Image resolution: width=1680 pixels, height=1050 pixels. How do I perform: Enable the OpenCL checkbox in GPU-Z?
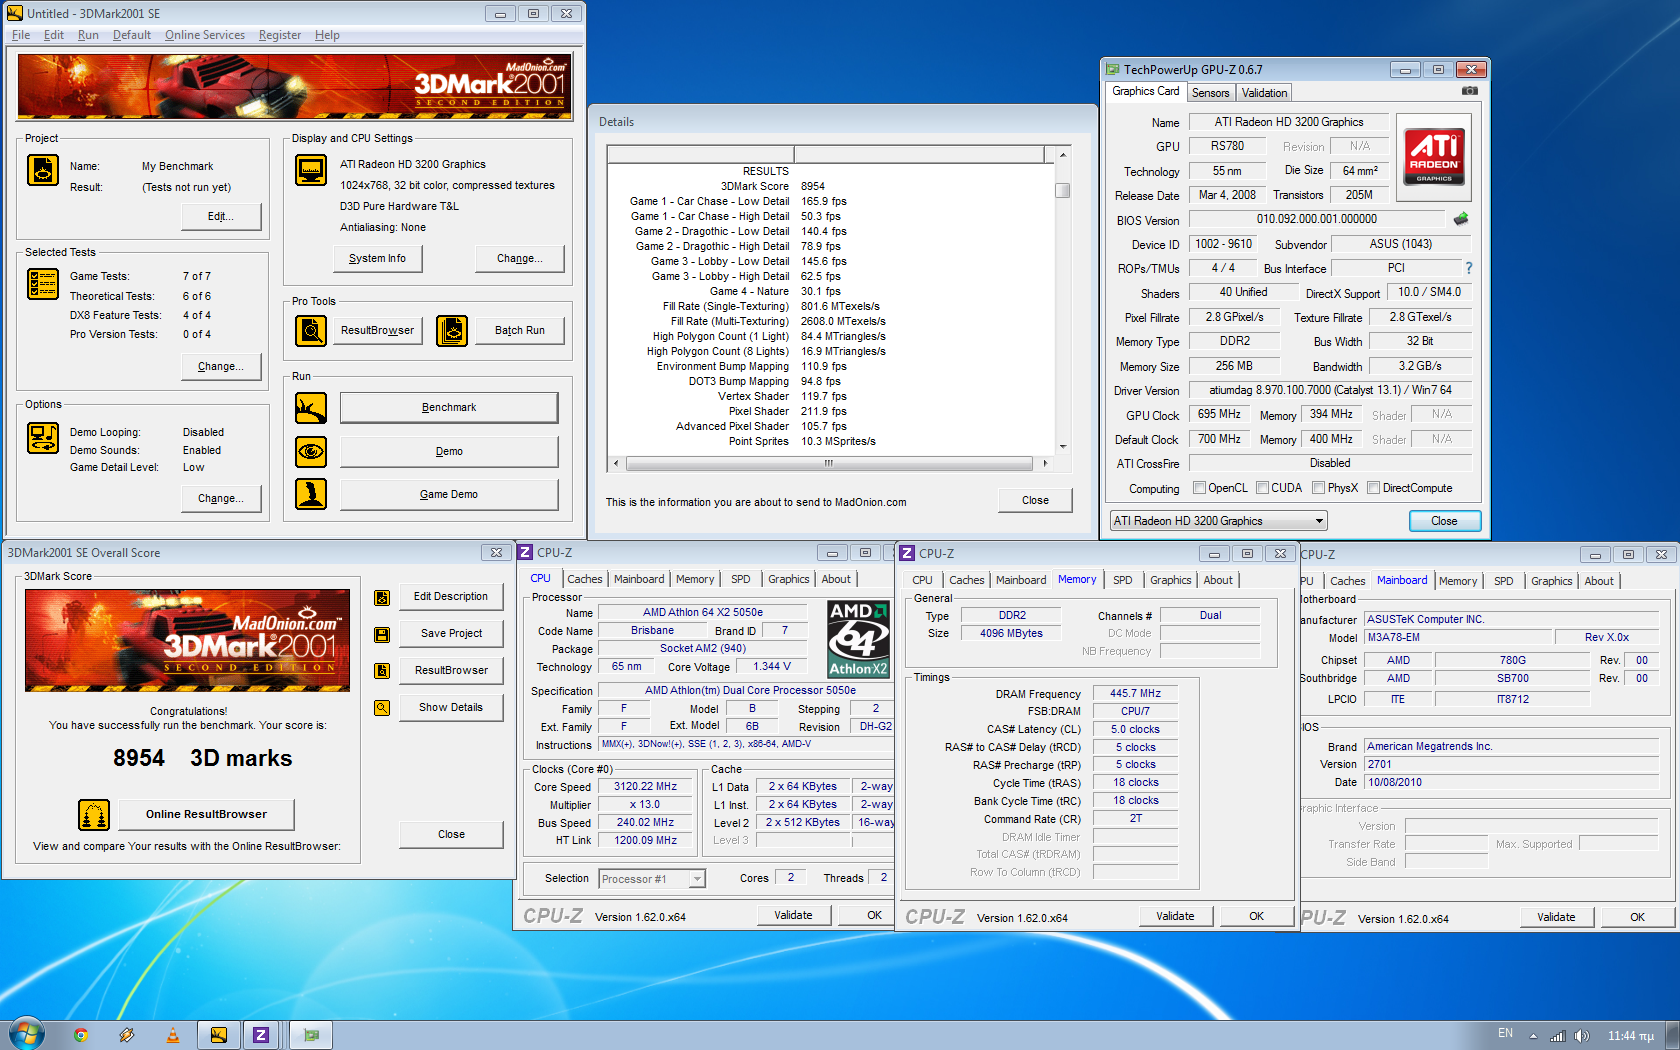tap(1200, 488)
